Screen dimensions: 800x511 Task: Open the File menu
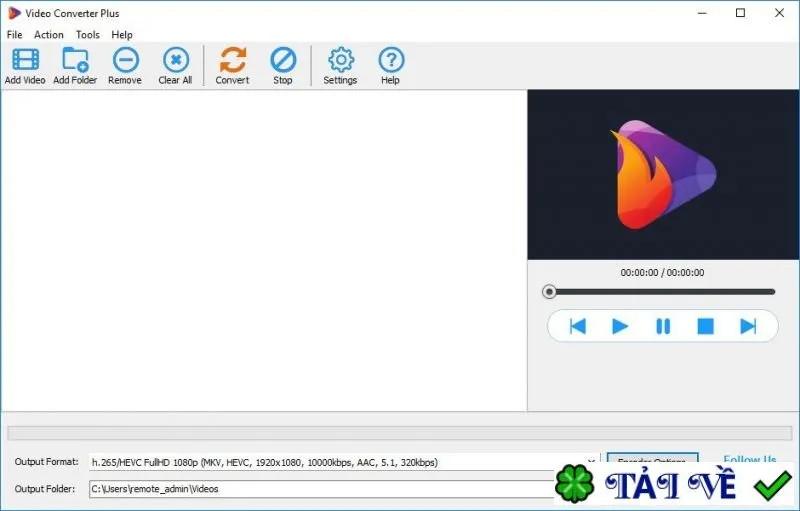(14, 35)
